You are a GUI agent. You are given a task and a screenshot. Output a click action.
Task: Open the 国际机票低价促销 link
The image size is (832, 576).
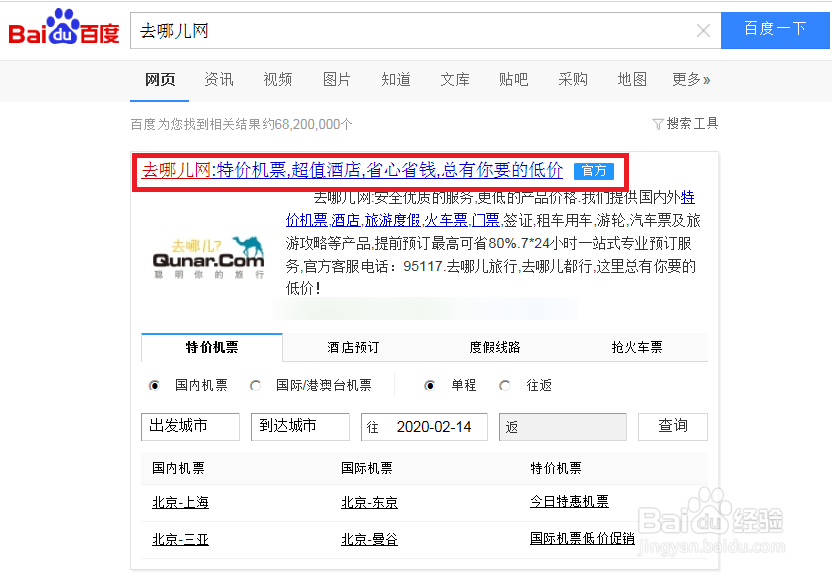(x=582, y=538)
